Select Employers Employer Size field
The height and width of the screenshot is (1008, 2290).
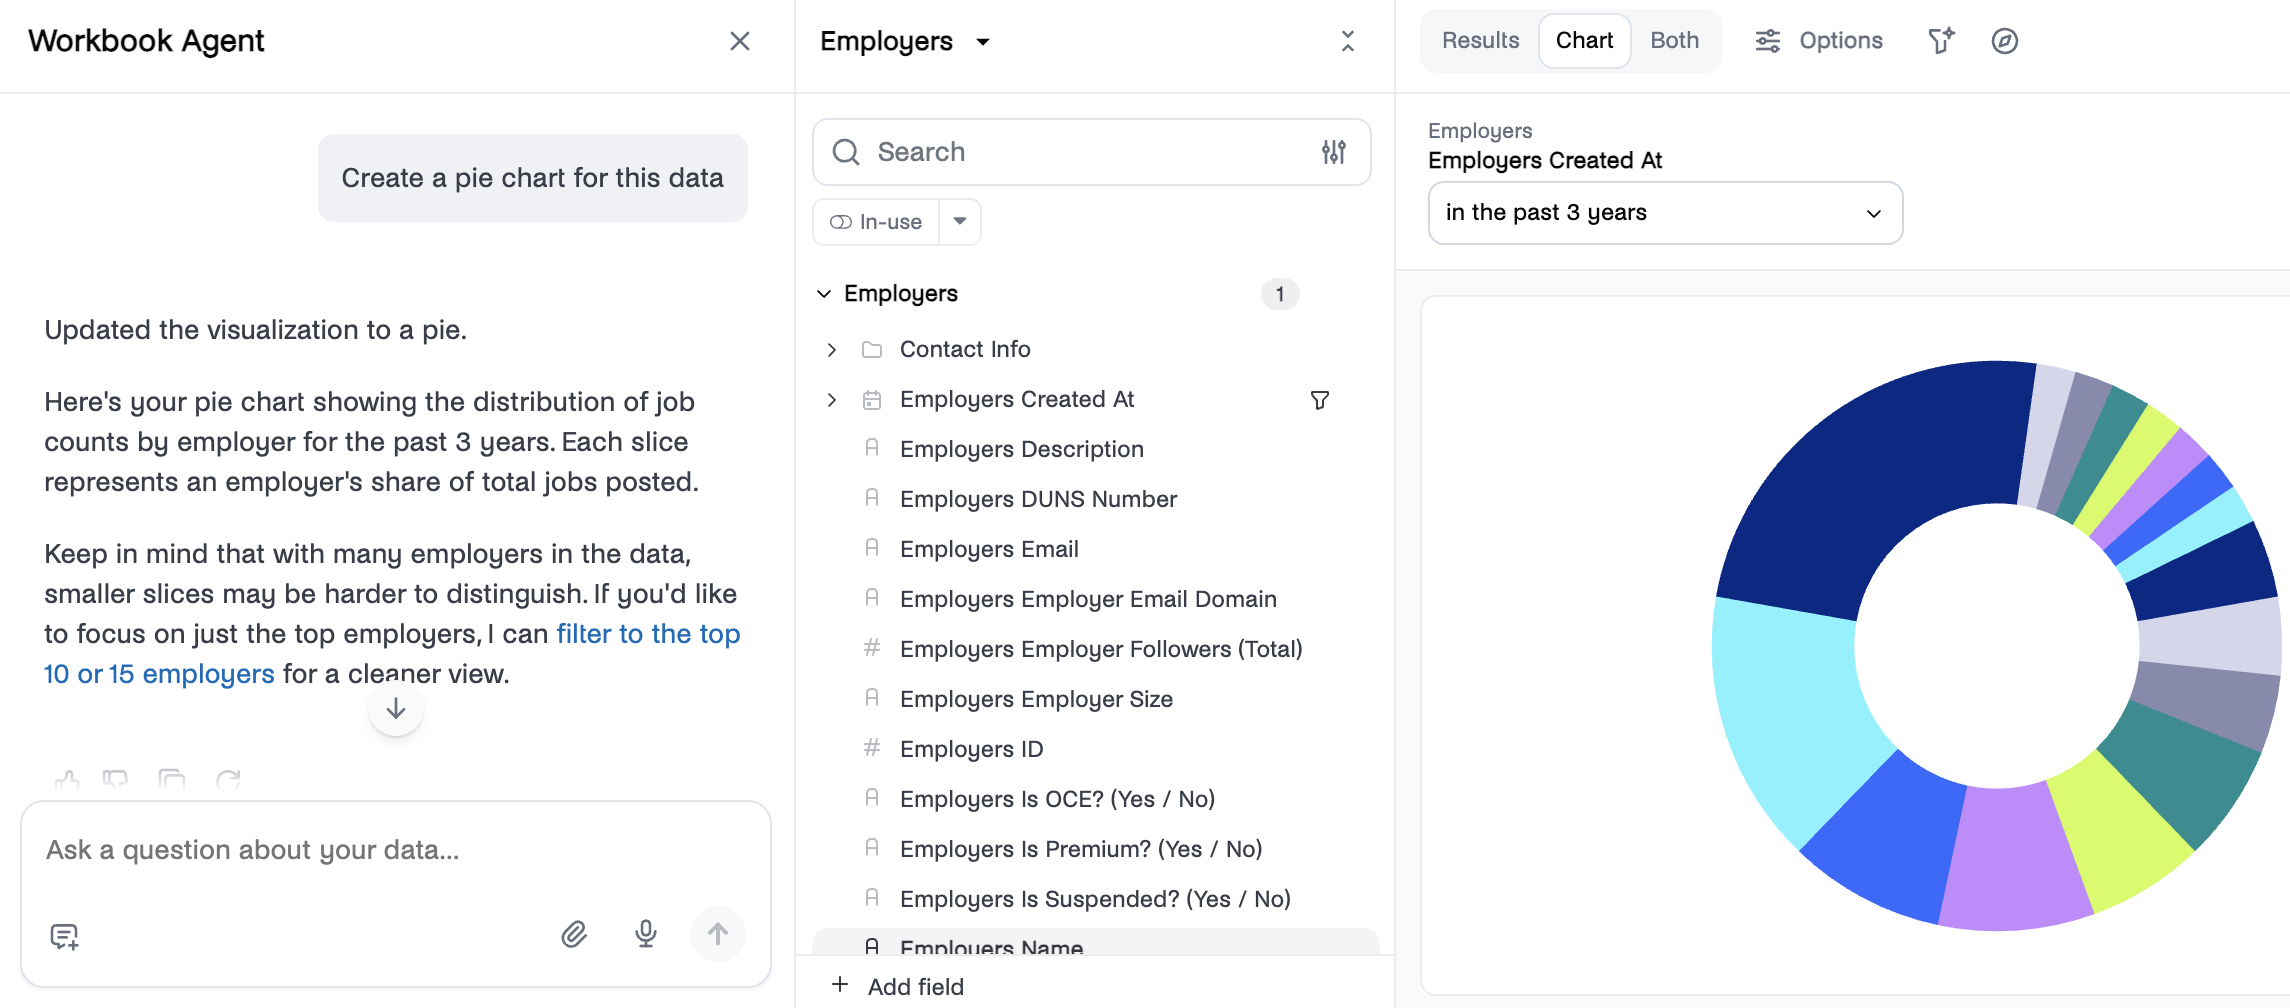click(x=1036, y=700)
